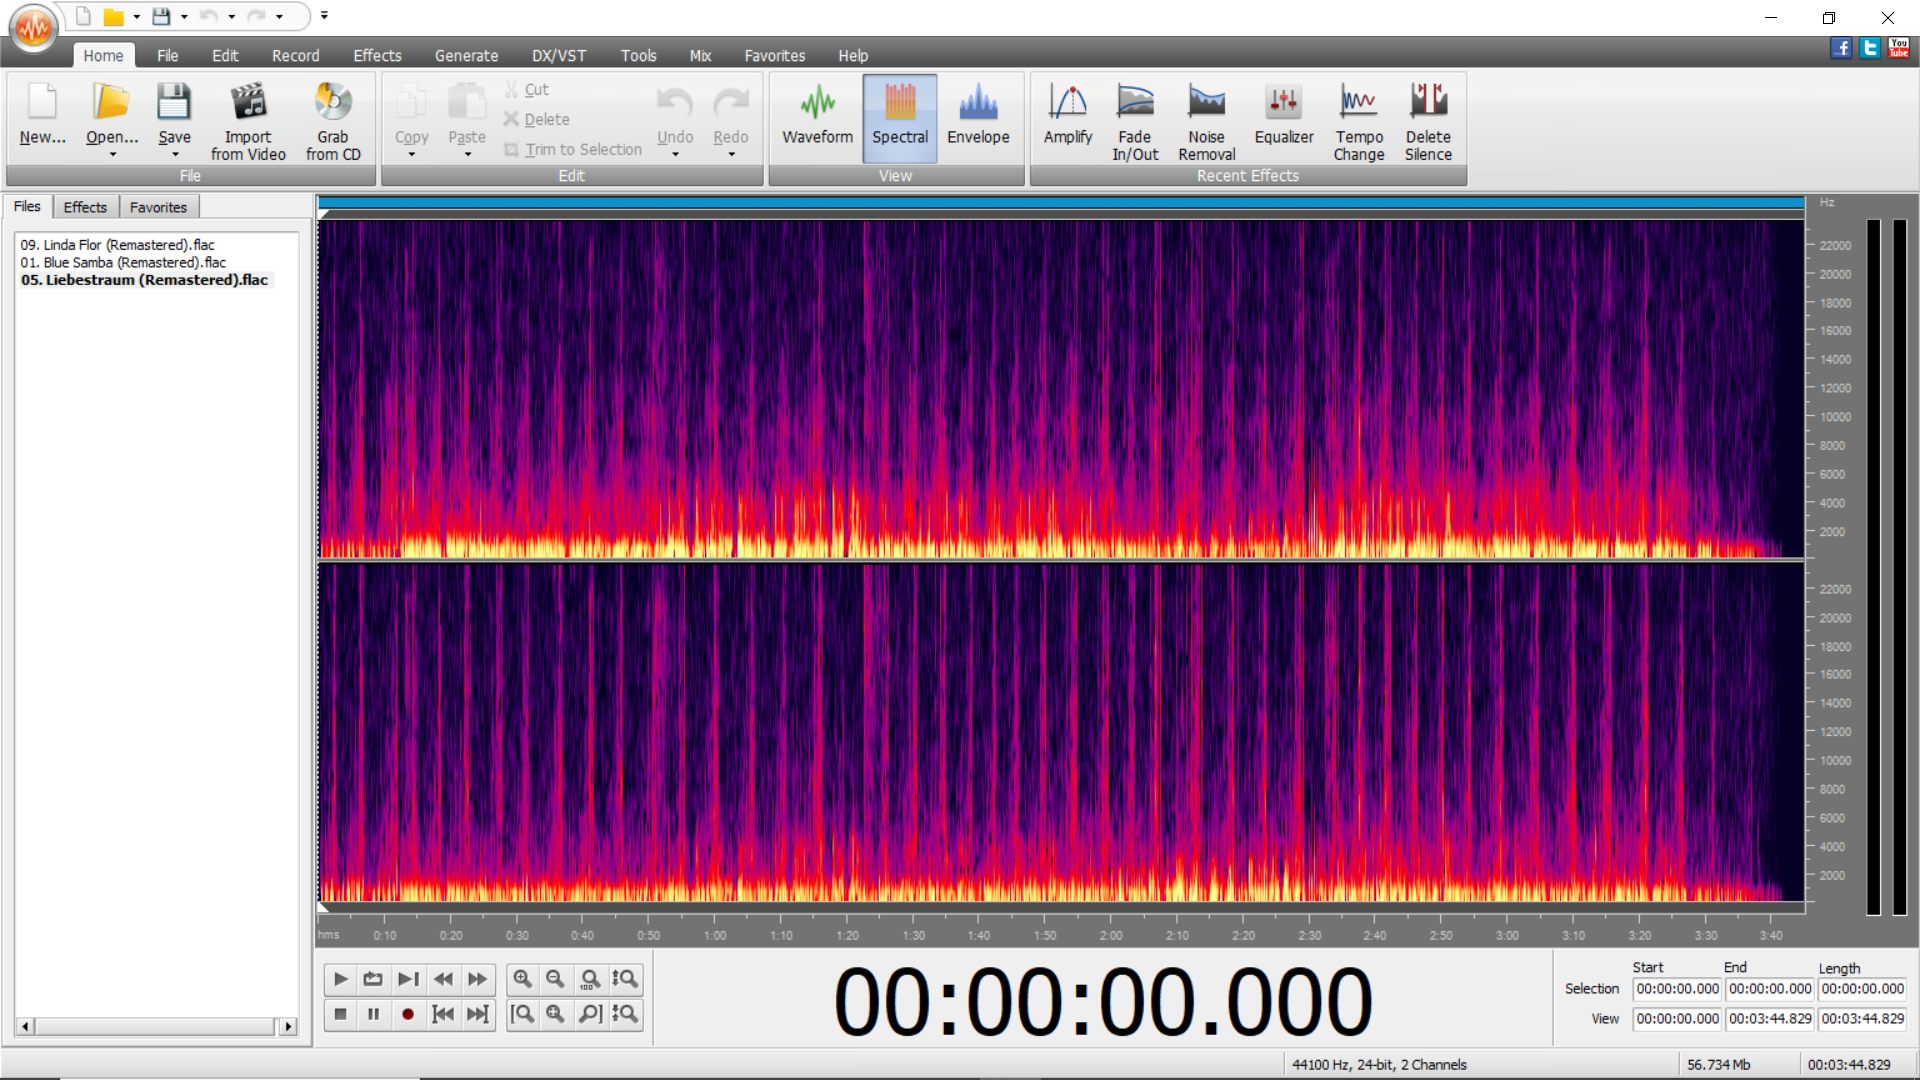This screenshot has width=1920, height=1080.
Task: Open the Record ribbon tab
Action: click(296, 56)
